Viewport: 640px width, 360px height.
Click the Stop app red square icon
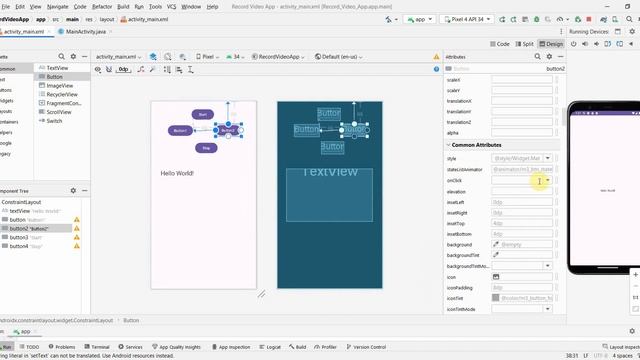tap(589, 19)
